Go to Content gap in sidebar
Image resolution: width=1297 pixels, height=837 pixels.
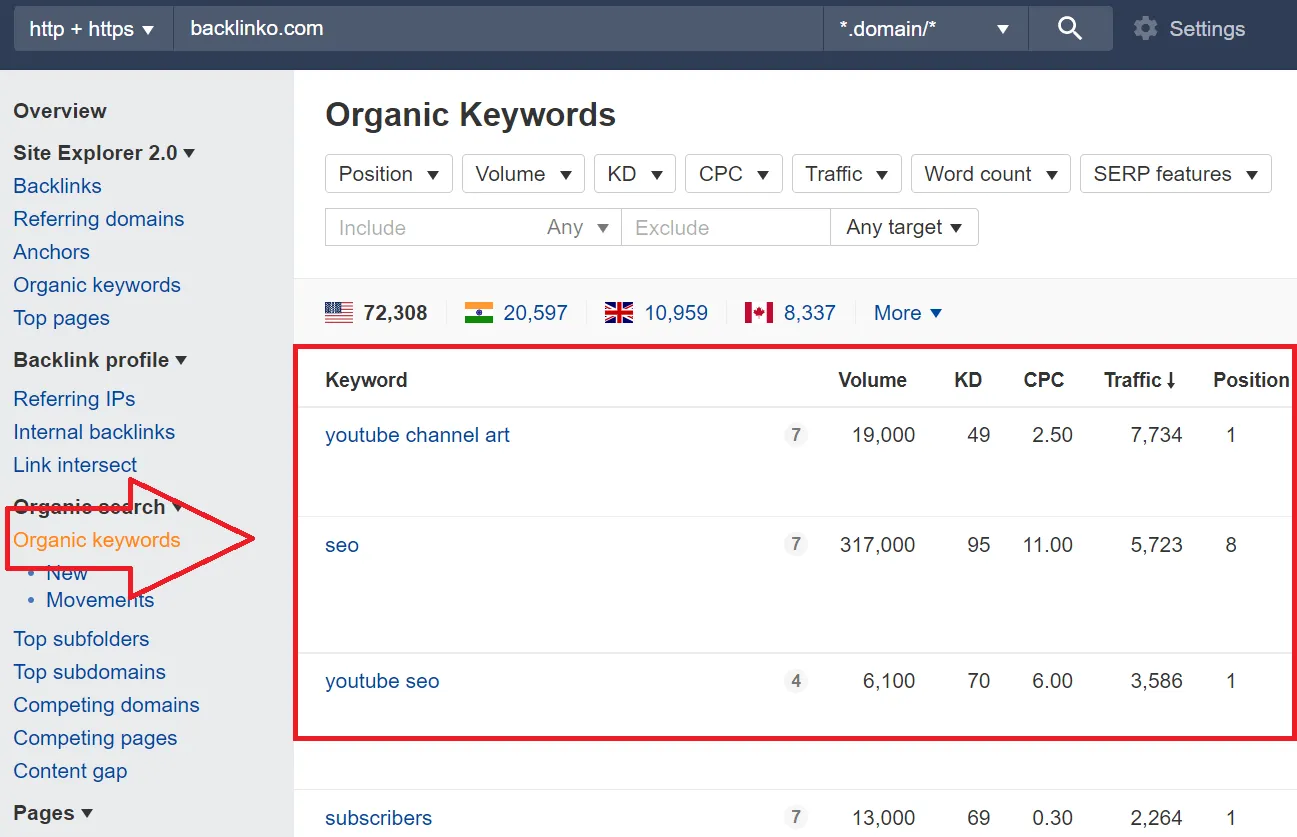pos(70,771)
